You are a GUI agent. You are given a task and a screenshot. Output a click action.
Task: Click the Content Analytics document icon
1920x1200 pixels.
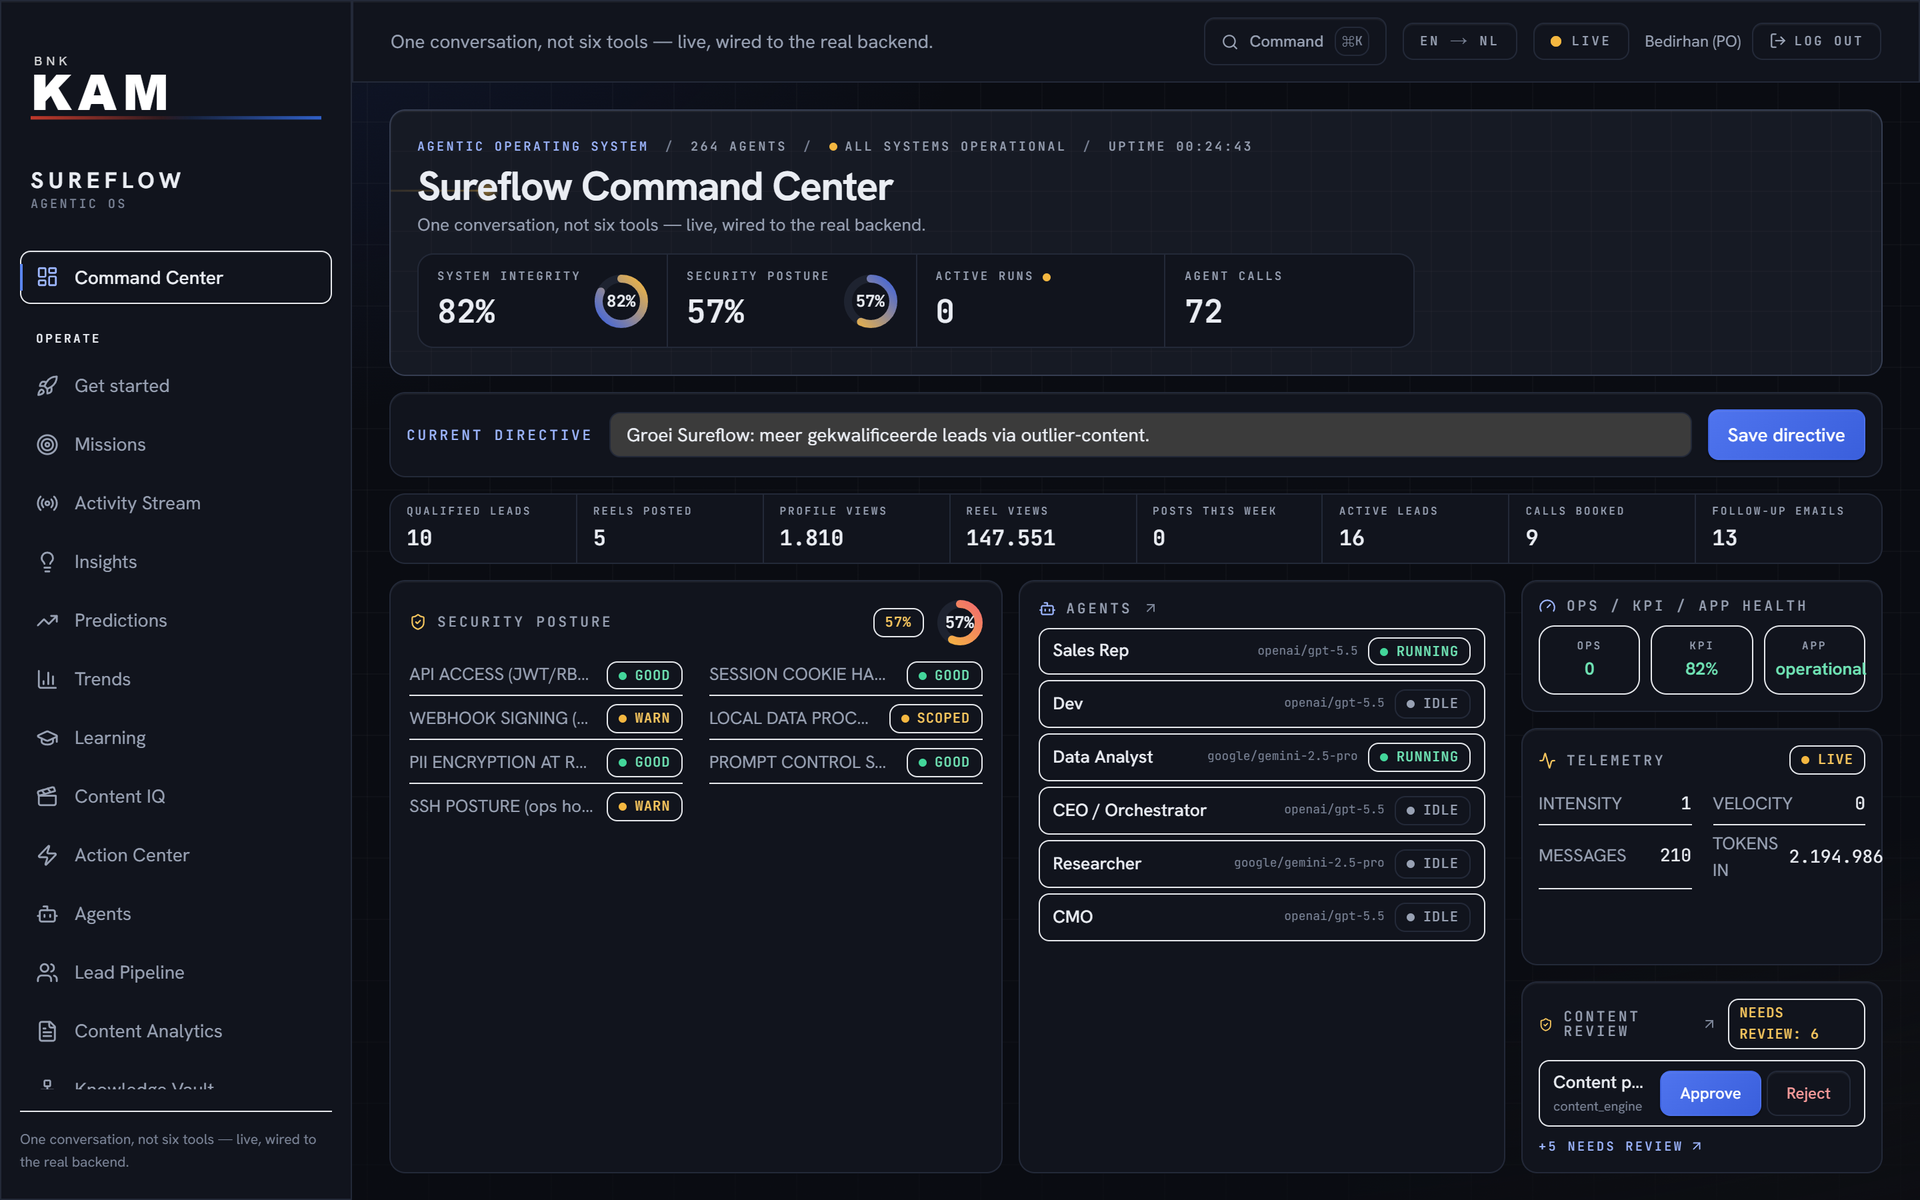click(47, 1031)
